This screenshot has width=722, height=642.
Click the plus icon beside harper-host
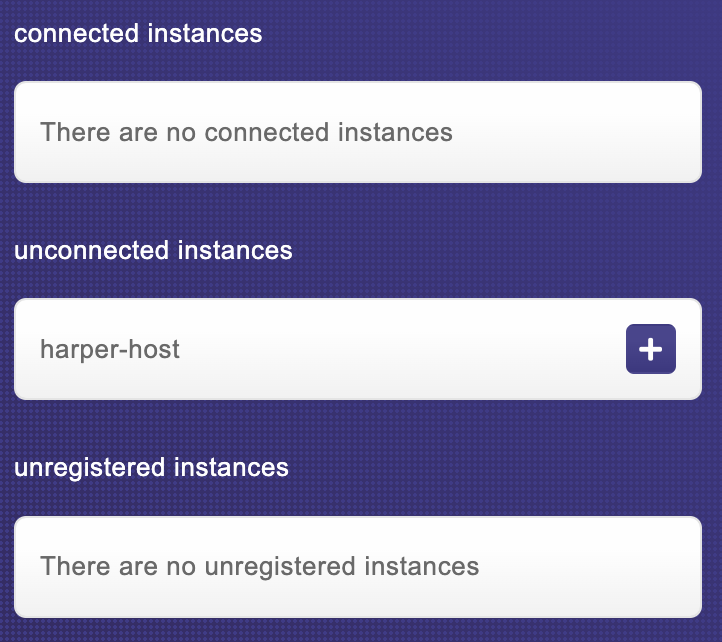(x=651, y=349)
